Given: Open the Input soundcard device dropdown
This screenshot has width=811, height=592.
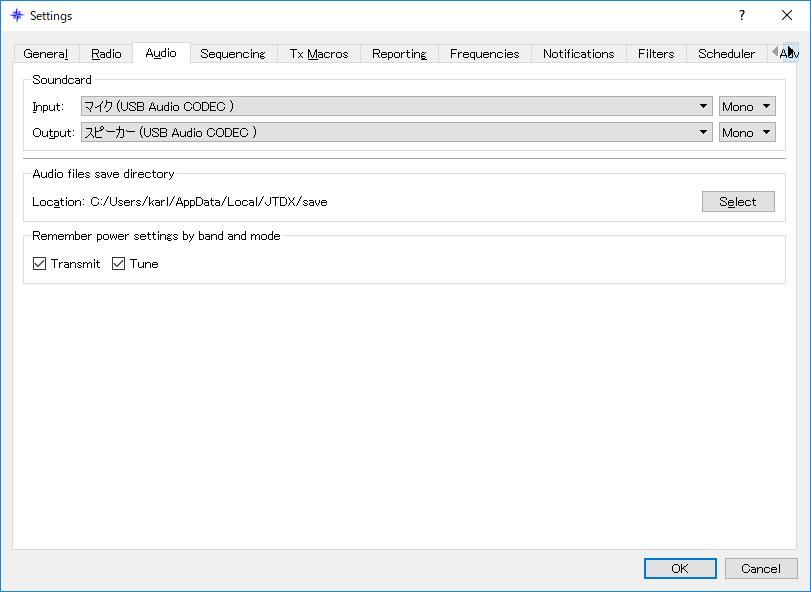Looking at the screenshot, I should tap(397, 107).
